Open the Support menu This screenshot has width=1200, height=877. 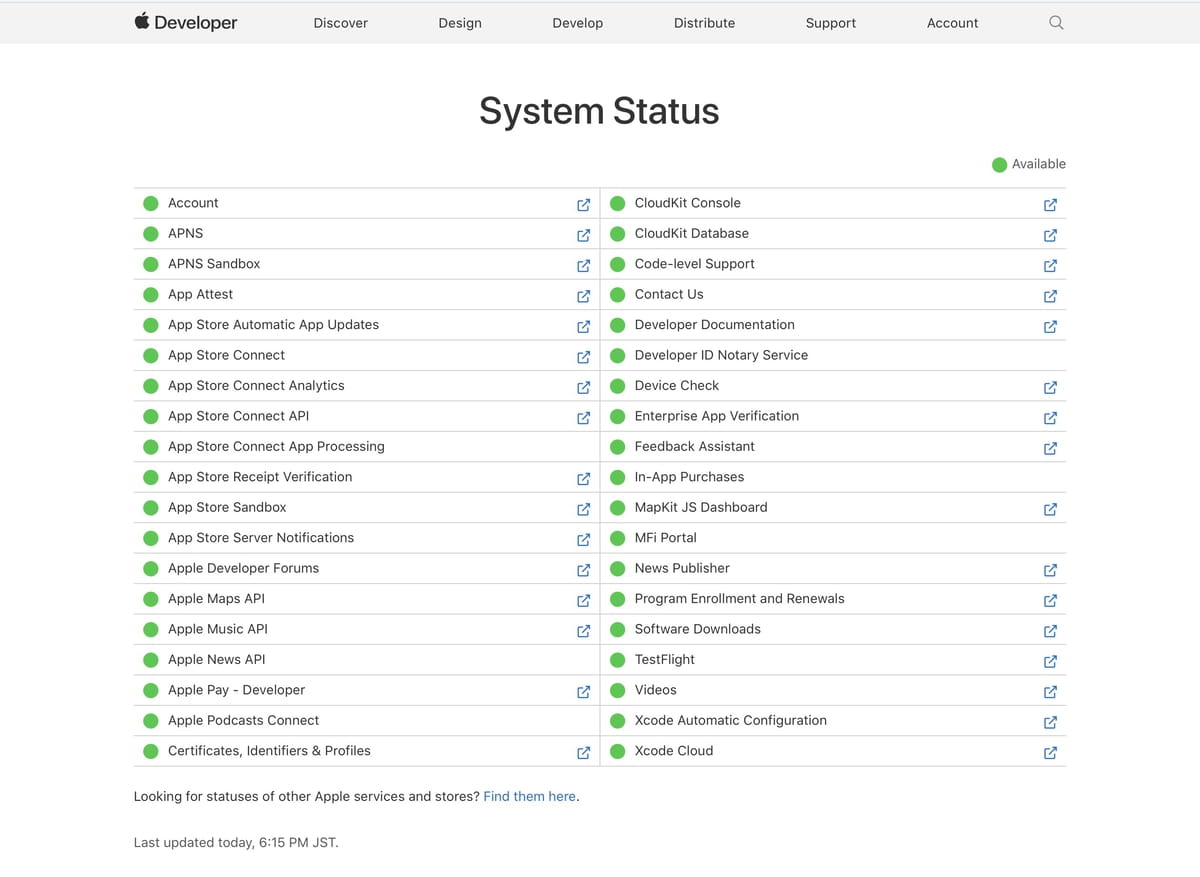[x=831, y=23]
